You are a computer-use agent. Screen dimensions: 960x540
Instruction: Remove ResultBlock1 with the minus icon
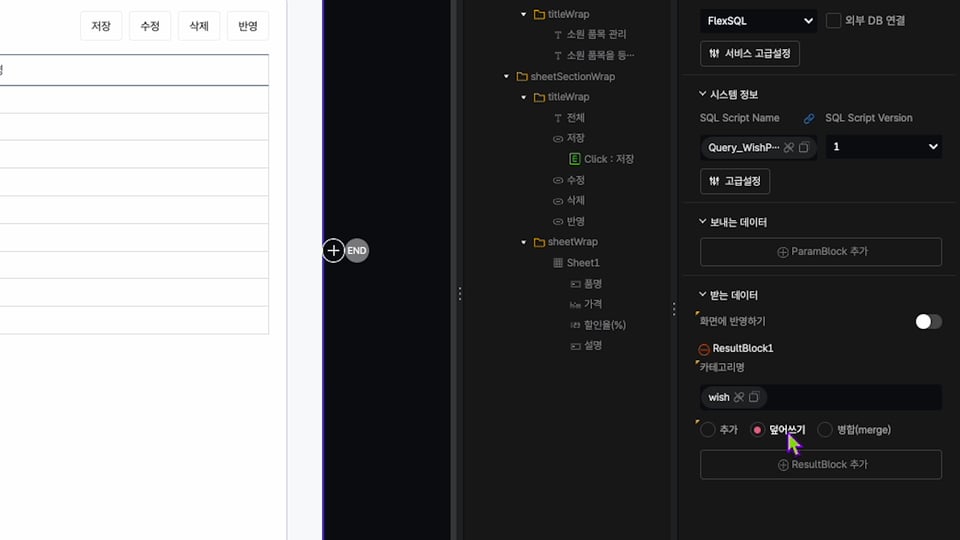704,349
